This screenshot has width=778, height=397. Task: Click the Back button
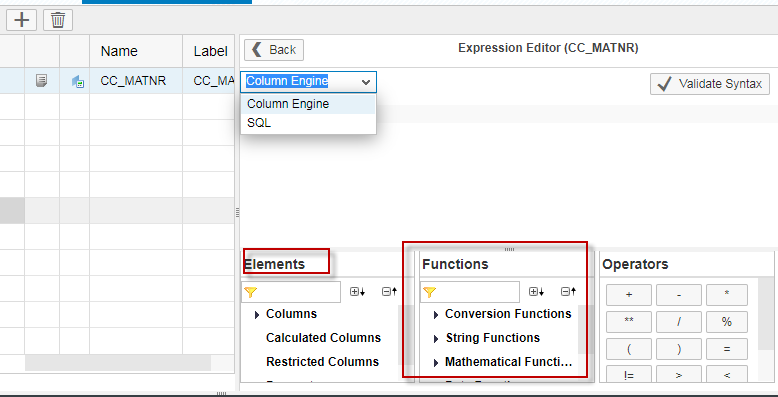(x=274, y=50)
